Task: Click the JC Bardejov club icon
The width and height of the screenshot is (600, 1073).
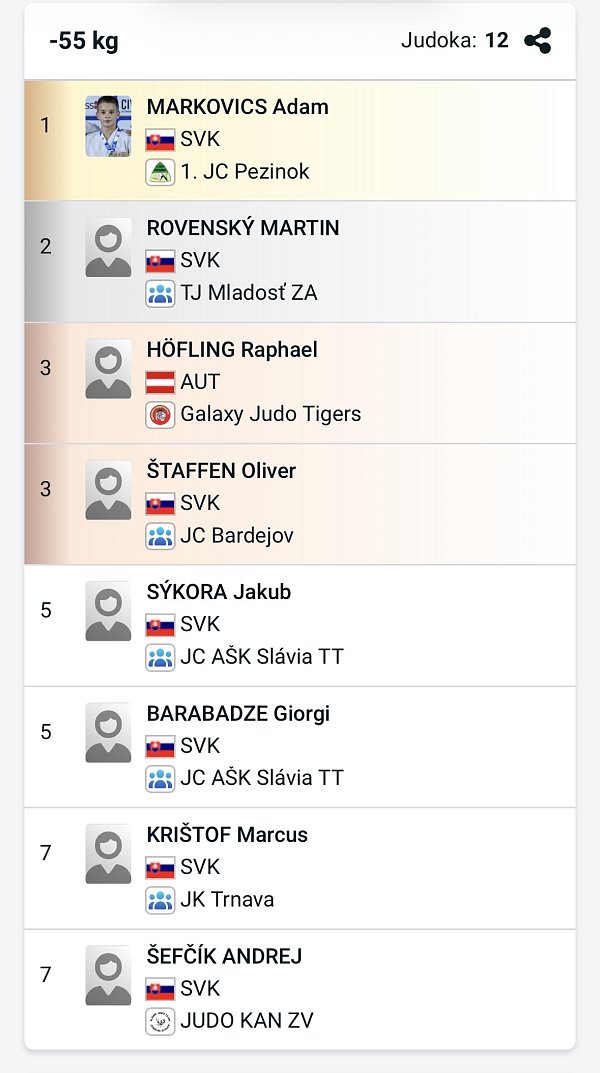Action: [160, 536]
